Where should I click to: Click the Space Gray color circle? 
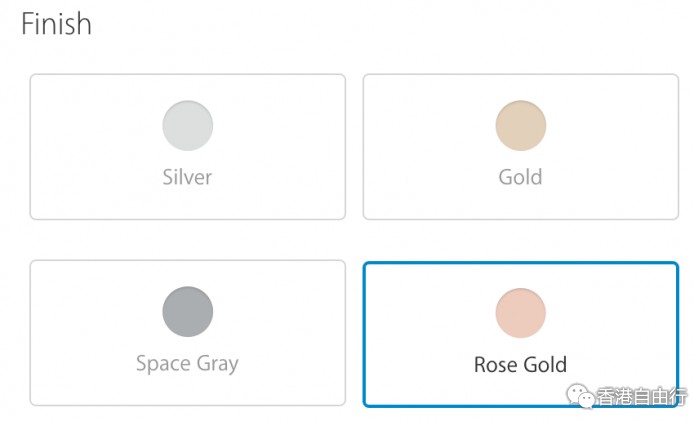pyautogui.click(x=187, y=312)
